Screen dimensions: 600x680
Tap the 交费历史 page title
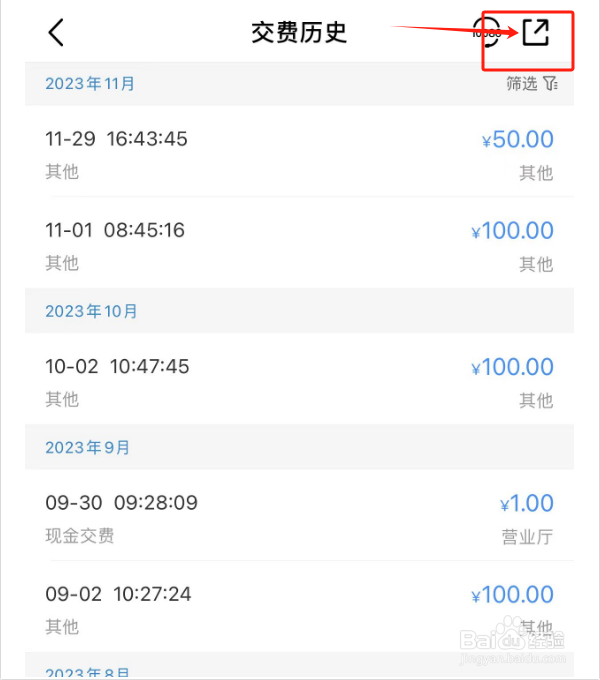click(x=299, y=33)
